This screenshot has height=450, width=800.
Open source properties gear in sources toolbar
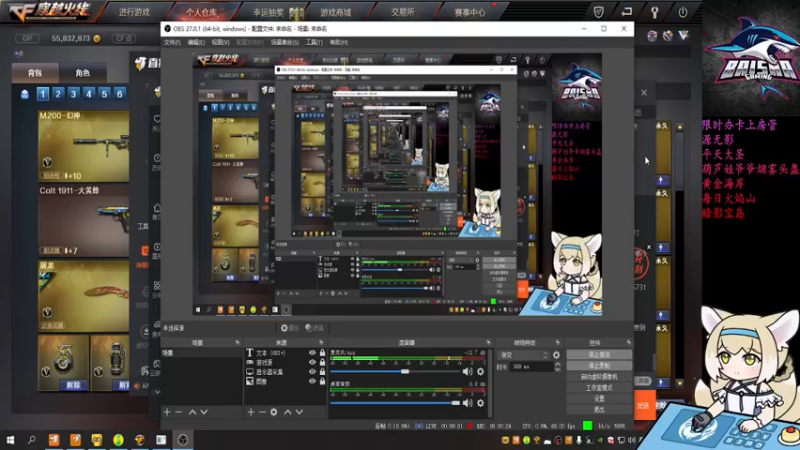(274, 412)
